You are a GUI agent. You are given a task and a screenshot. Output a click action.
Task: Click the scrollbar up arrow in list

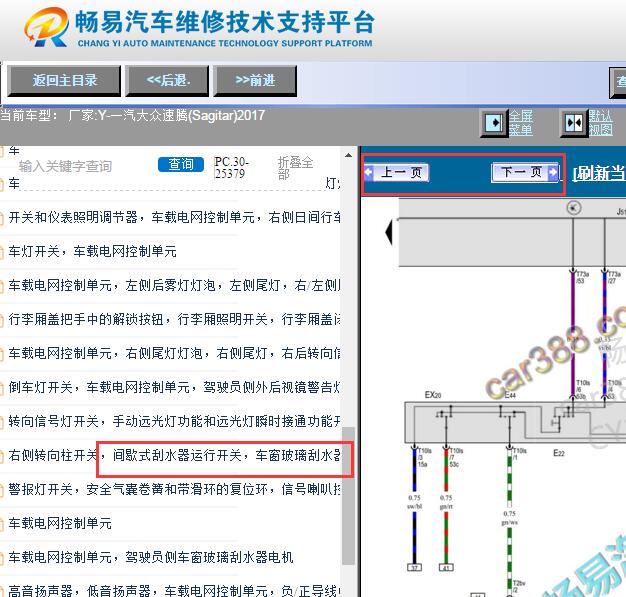point(348,155)
